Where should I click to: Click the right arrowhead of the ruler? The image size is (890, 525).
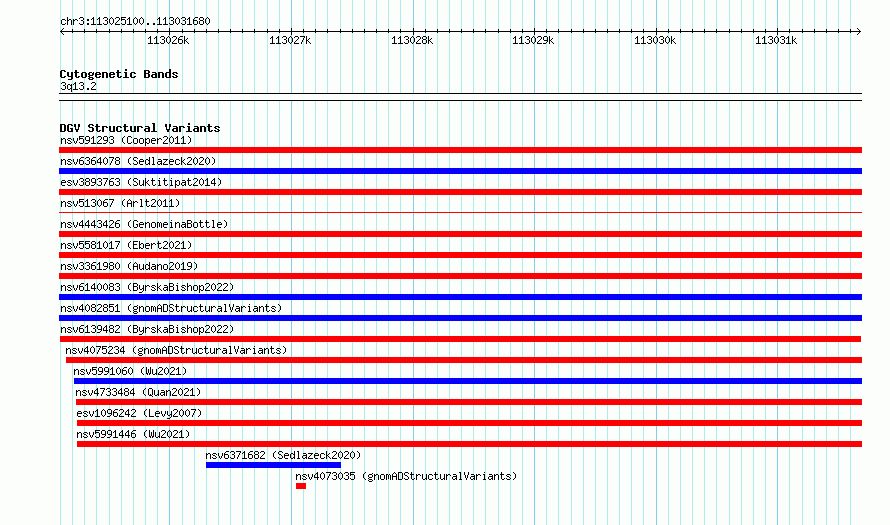(x=859, y=32)
